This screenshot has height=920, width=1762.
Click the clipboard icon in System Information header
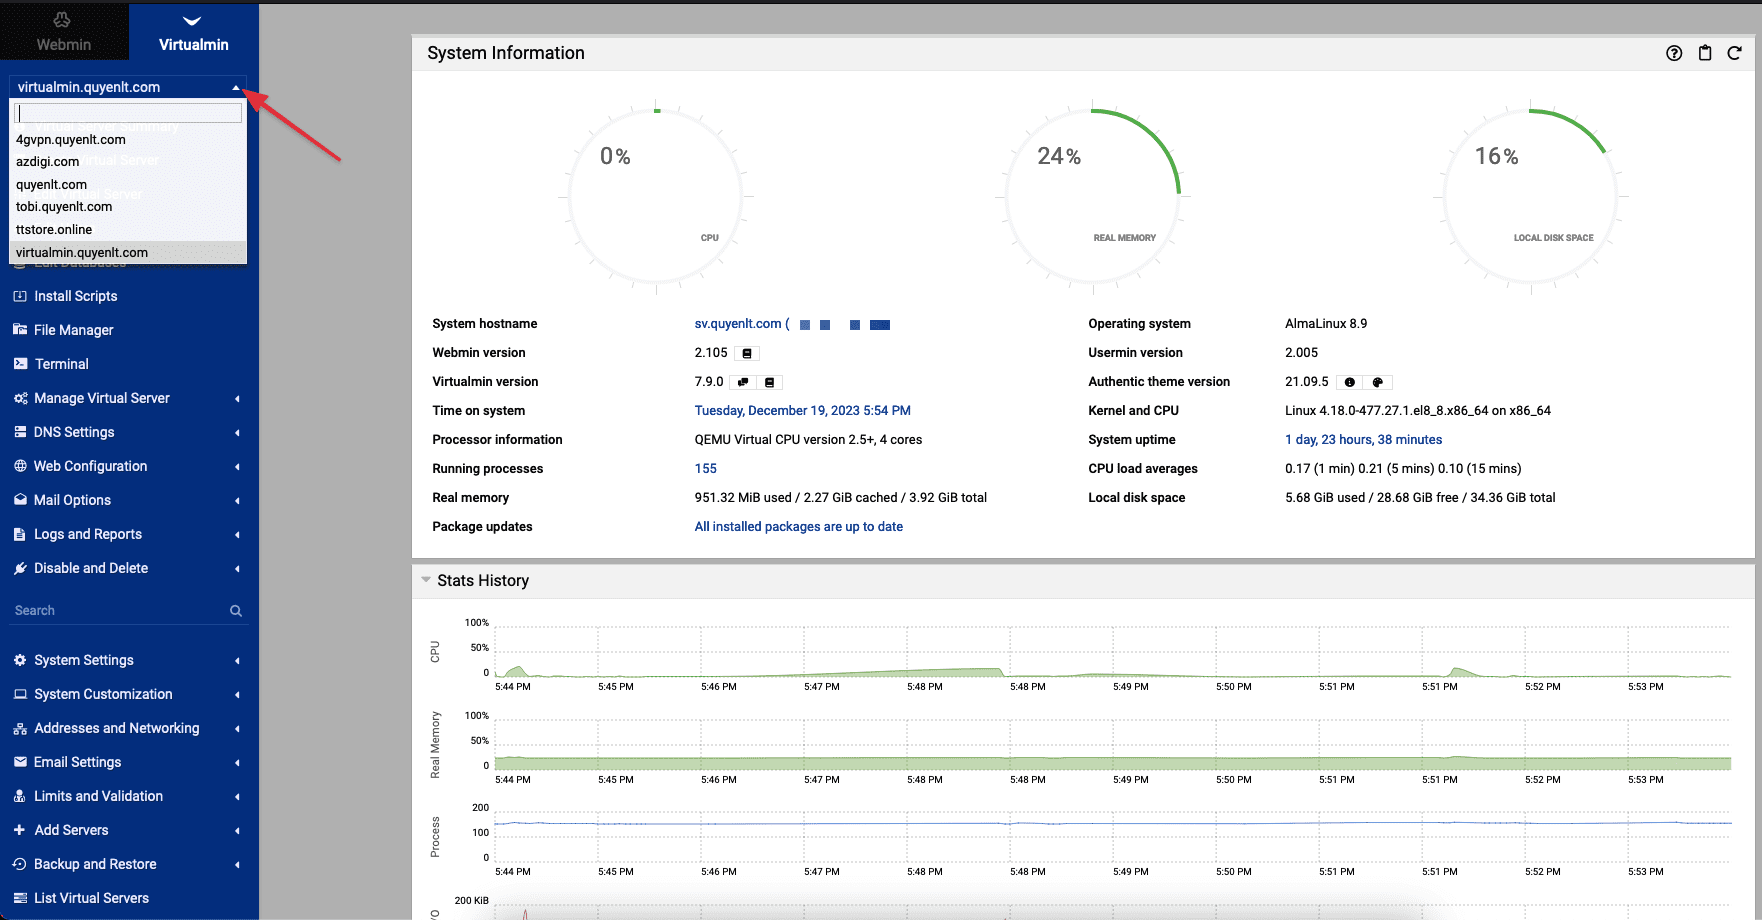1705,53
